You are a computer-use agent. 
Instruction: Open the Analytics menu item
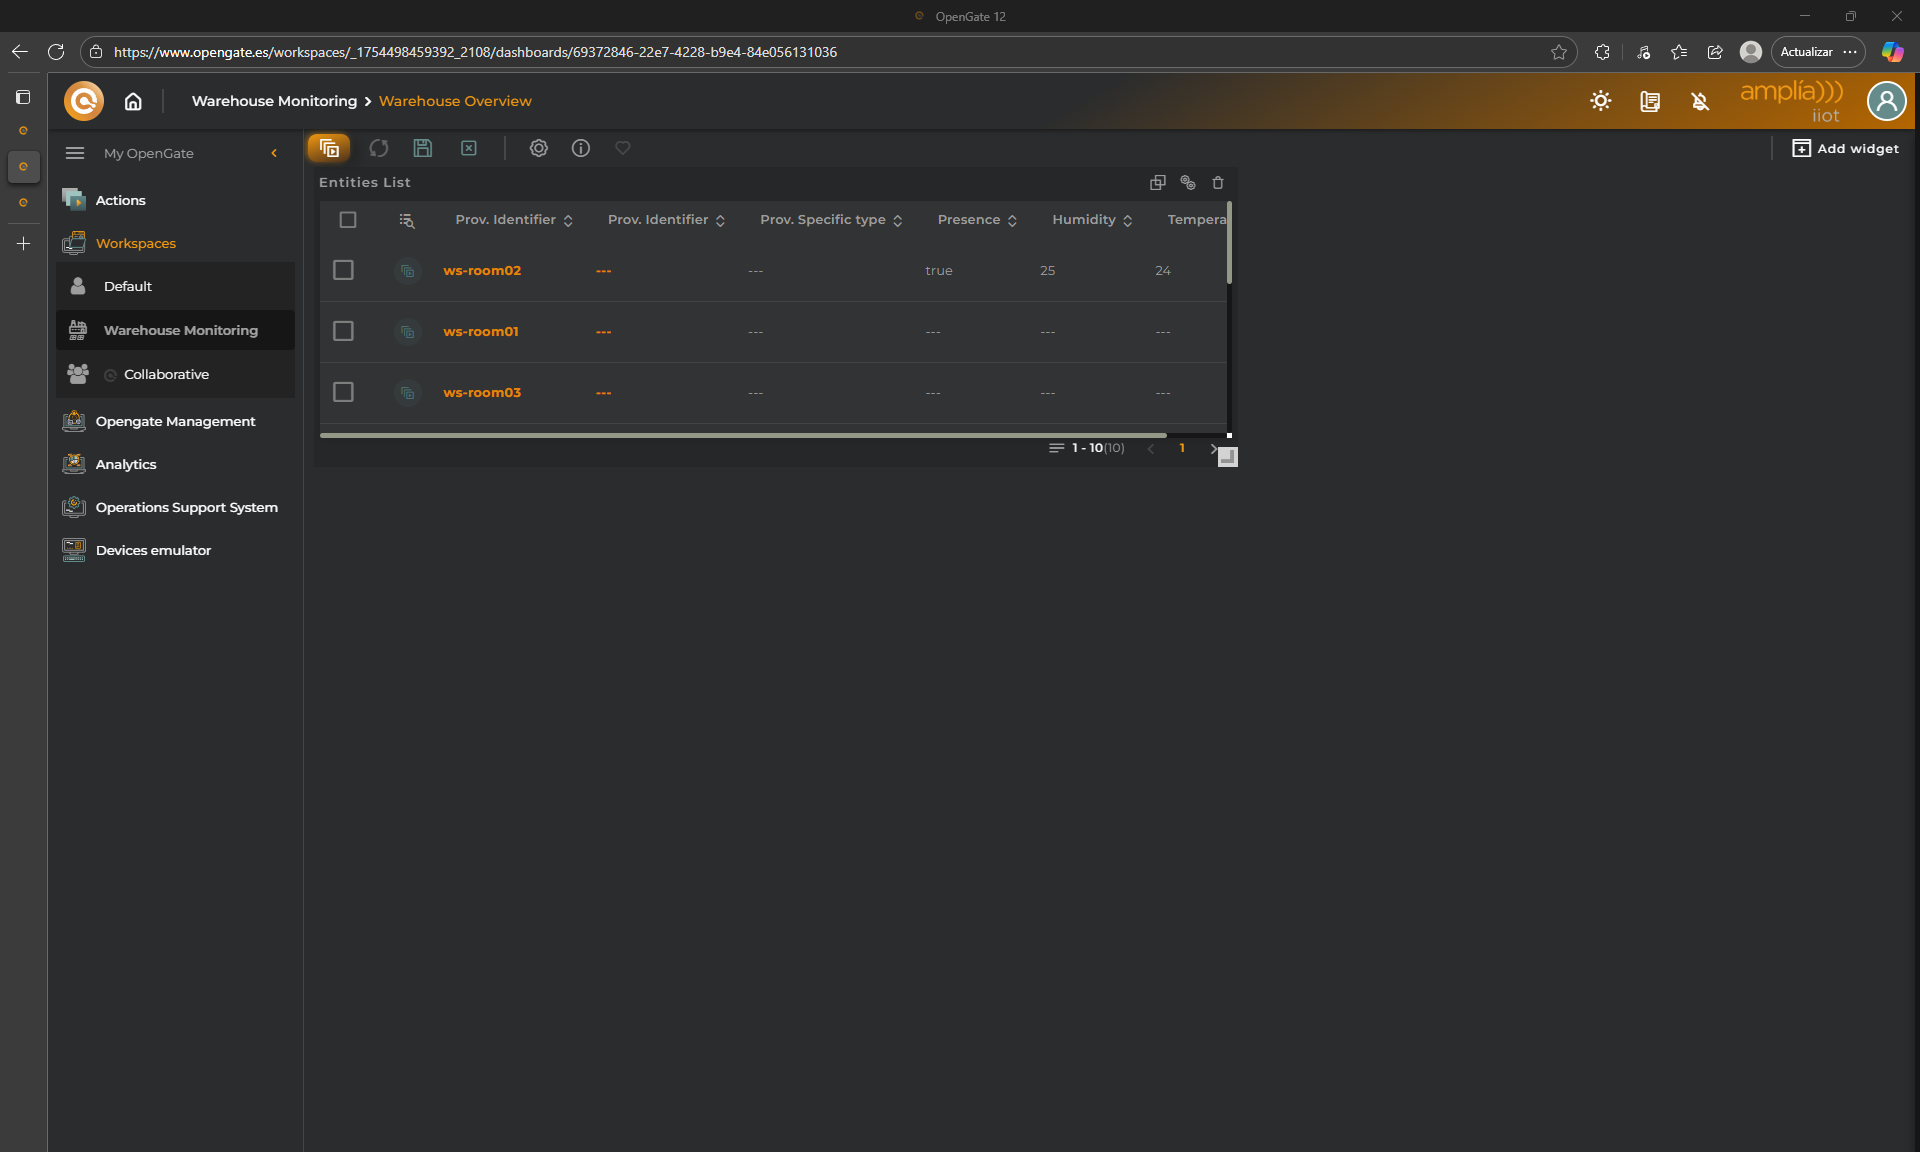click(x=126, y=464)
